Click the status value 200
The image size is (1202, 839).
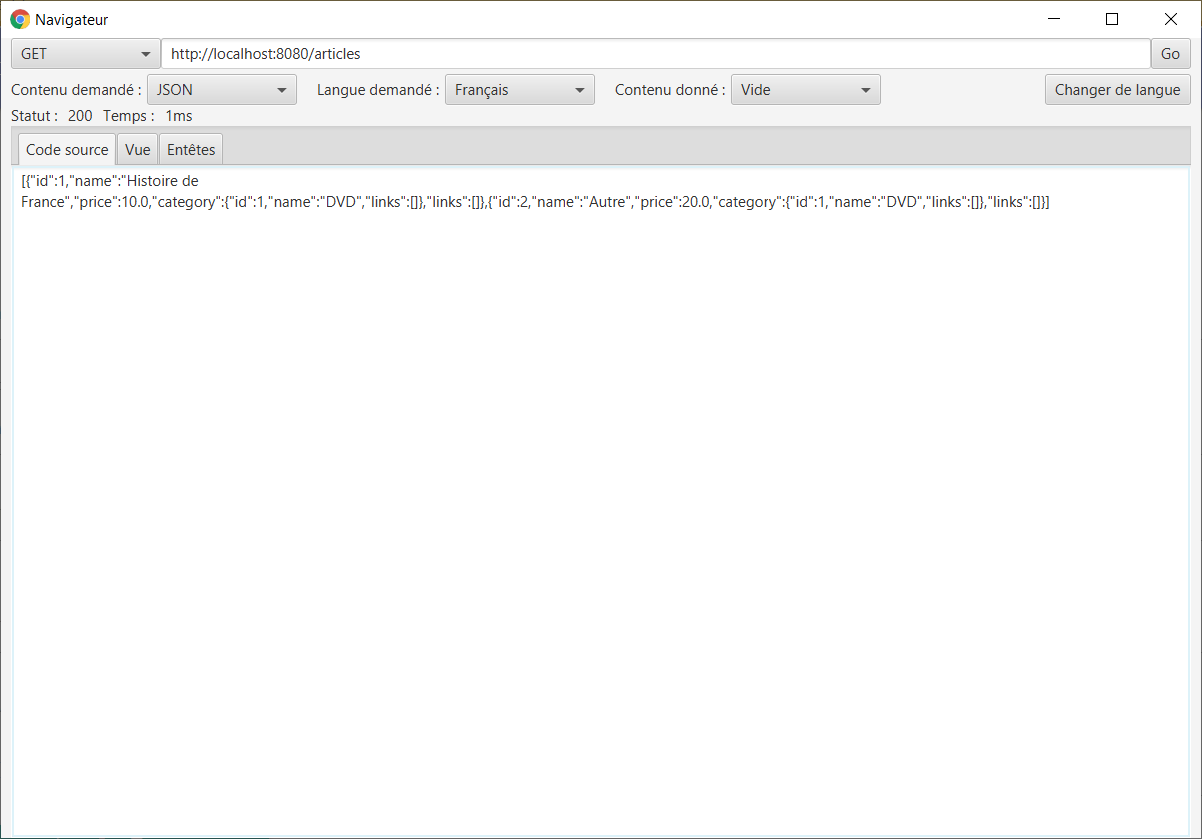coord(80,116)
